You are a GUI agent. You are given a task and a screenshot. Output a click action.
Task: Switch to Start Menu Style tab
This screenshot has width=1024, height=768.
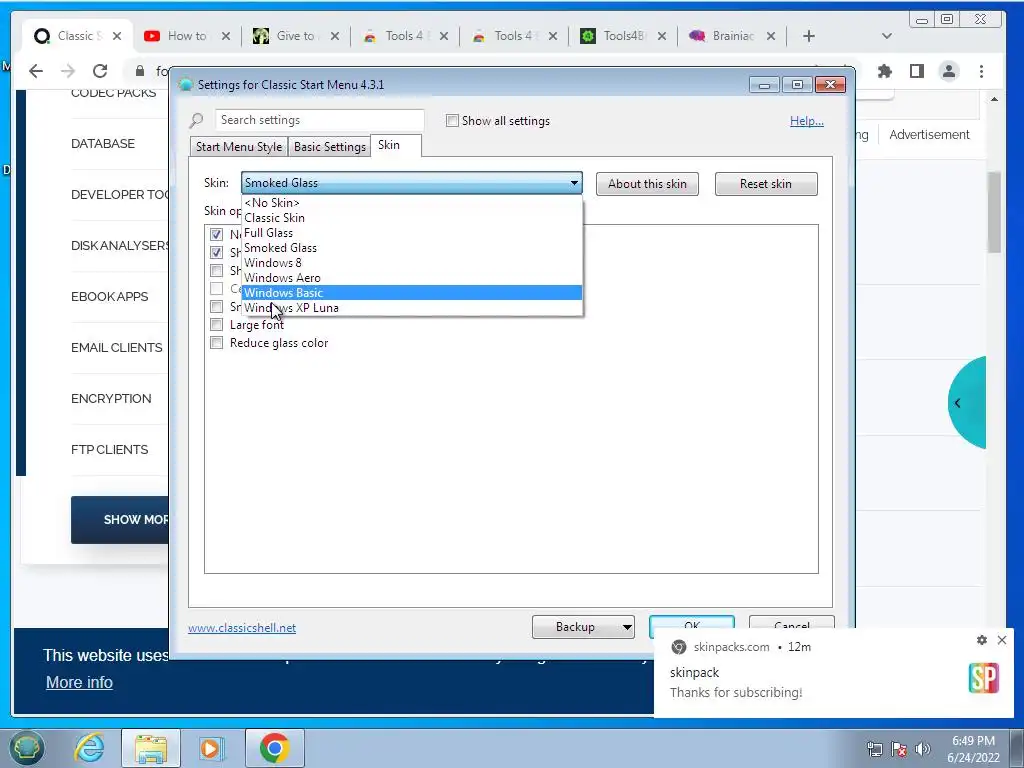click(239, 146)
